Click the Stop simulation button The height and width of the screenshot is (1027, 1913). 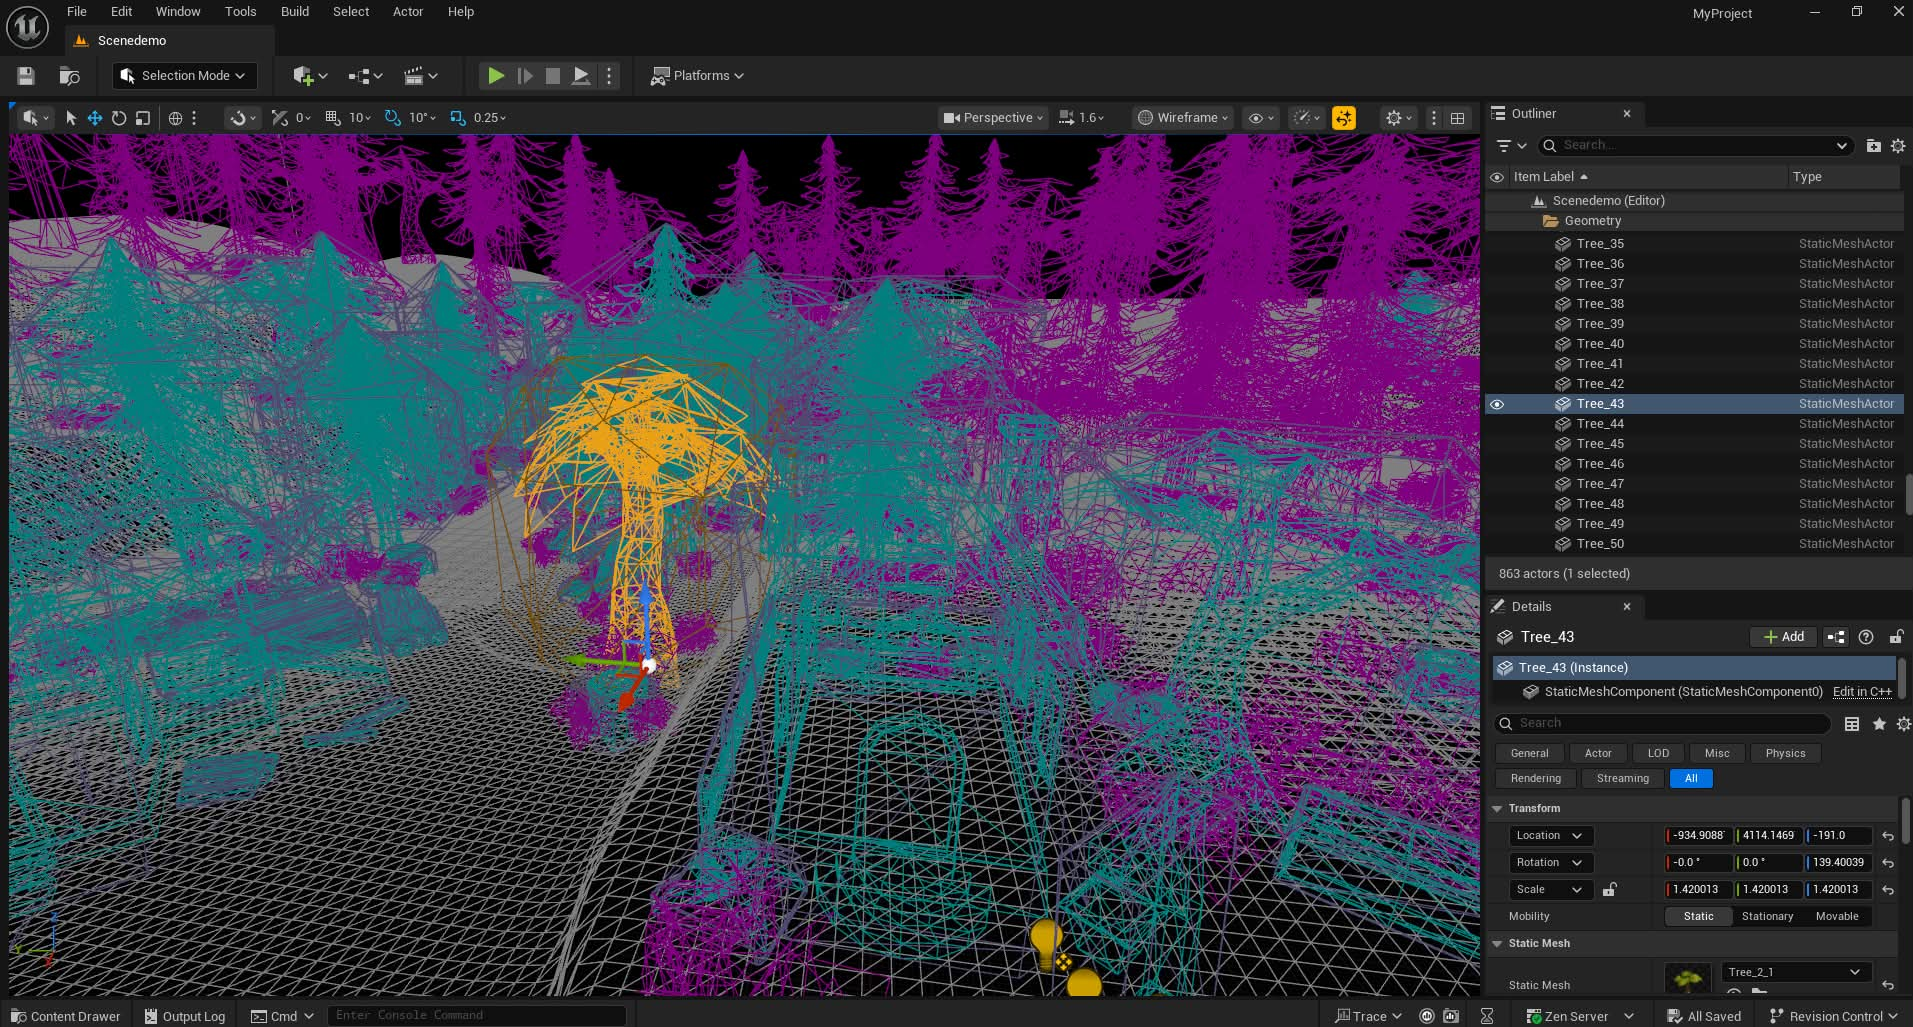coord(552,76)
